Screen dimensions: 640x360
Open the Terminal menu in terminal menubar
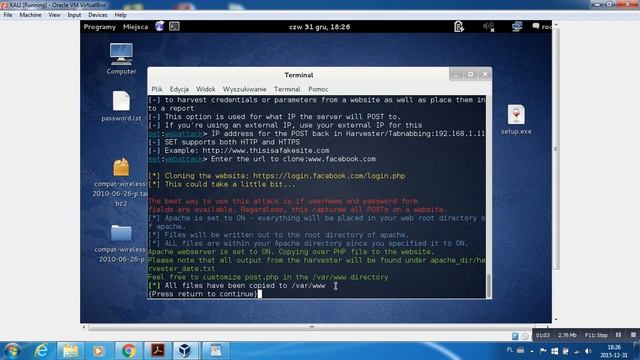pyautogui.click(x=287, y=89)
